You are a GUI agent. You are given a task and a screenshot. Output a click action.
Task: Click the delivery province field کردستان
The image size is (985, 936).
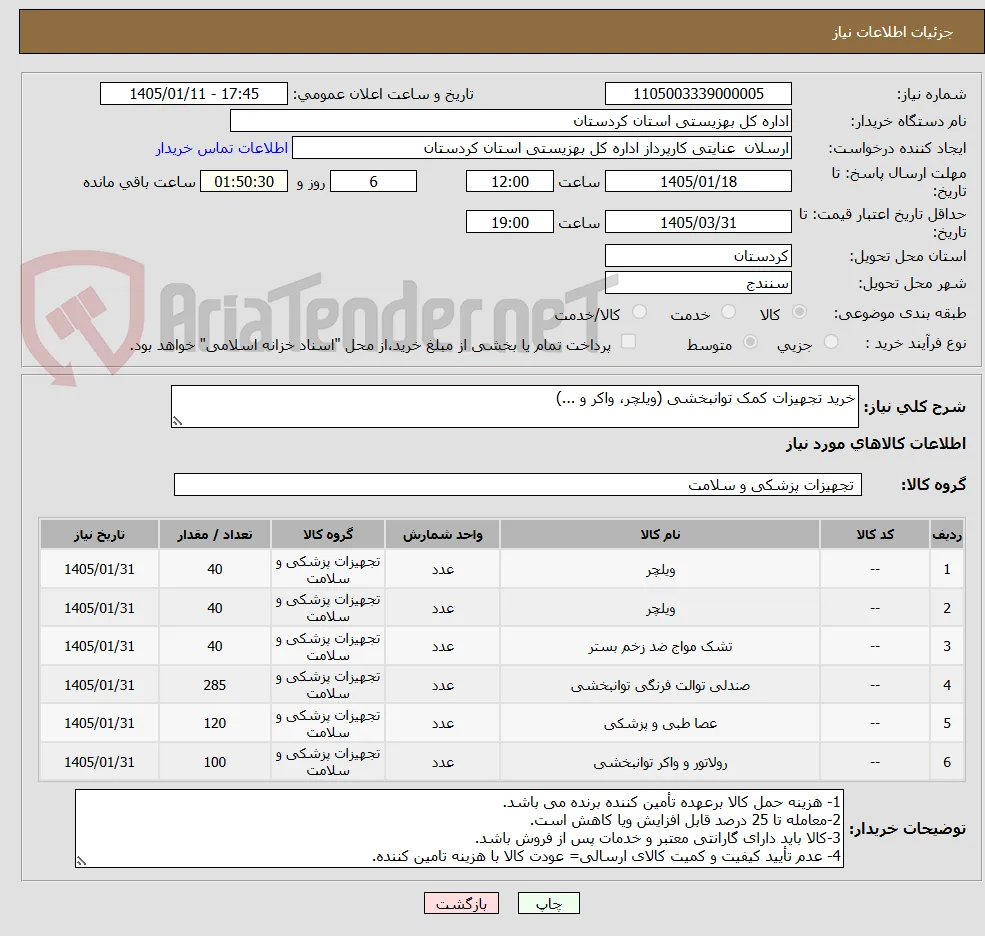[698, 256]
